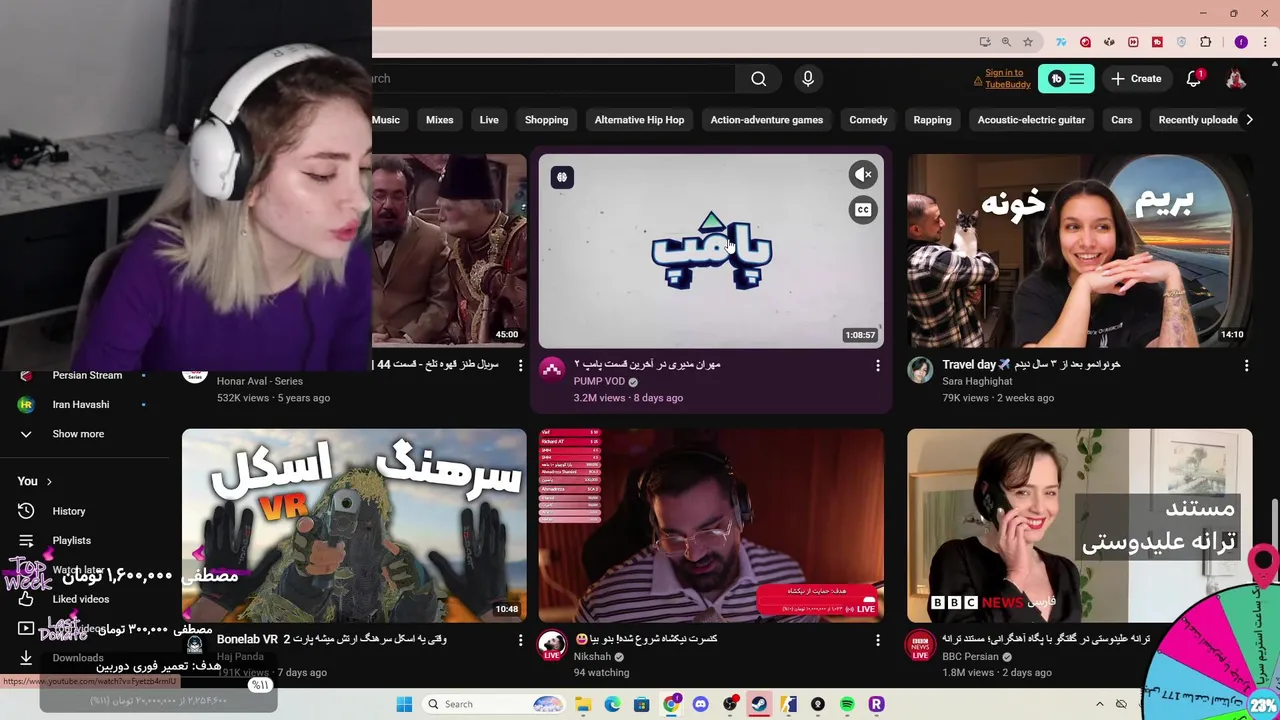Select the Shopping category chip
The height and width of the screenshot is (720, 1280).
[x=546, y=120]
